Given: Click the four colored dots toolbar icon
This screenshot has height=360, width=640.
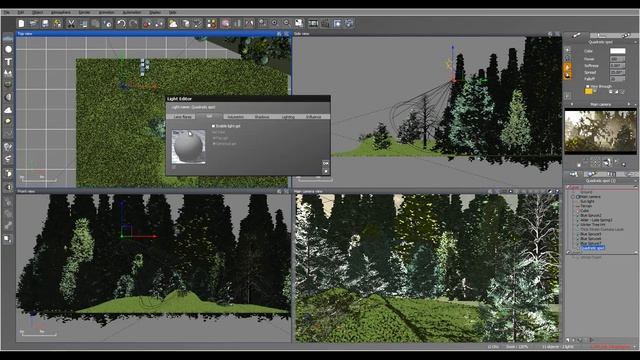Looking at the screenshot, I should pyautogui.click(x=211, y=24).
